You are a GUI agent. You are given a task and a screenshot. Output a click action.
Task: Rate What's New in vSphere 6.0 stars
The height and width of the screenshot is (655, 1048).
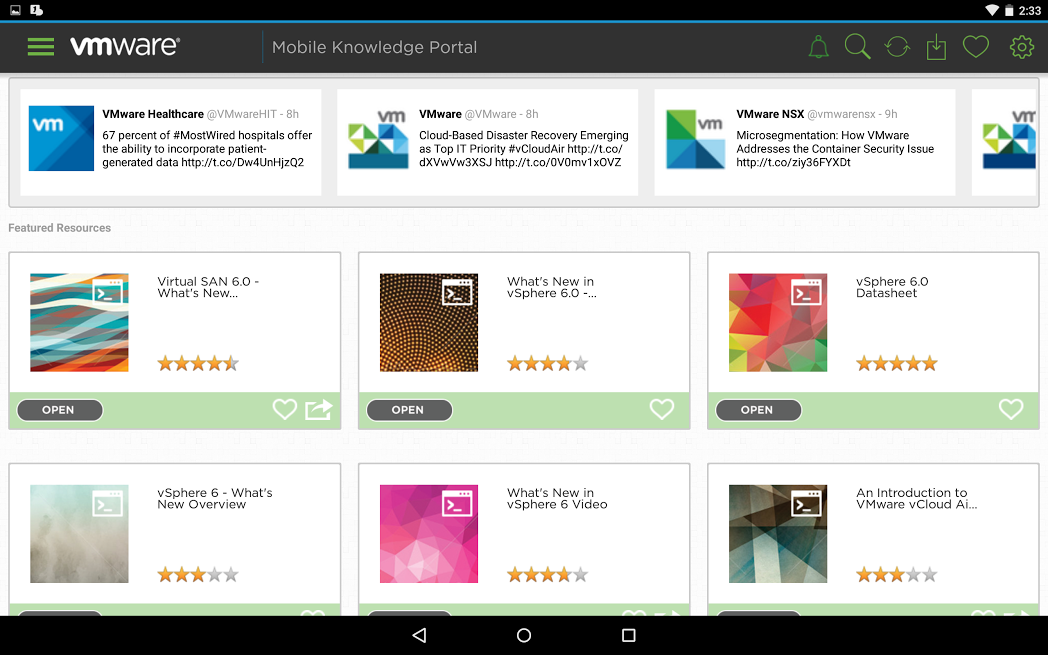[x=547, y=364]
